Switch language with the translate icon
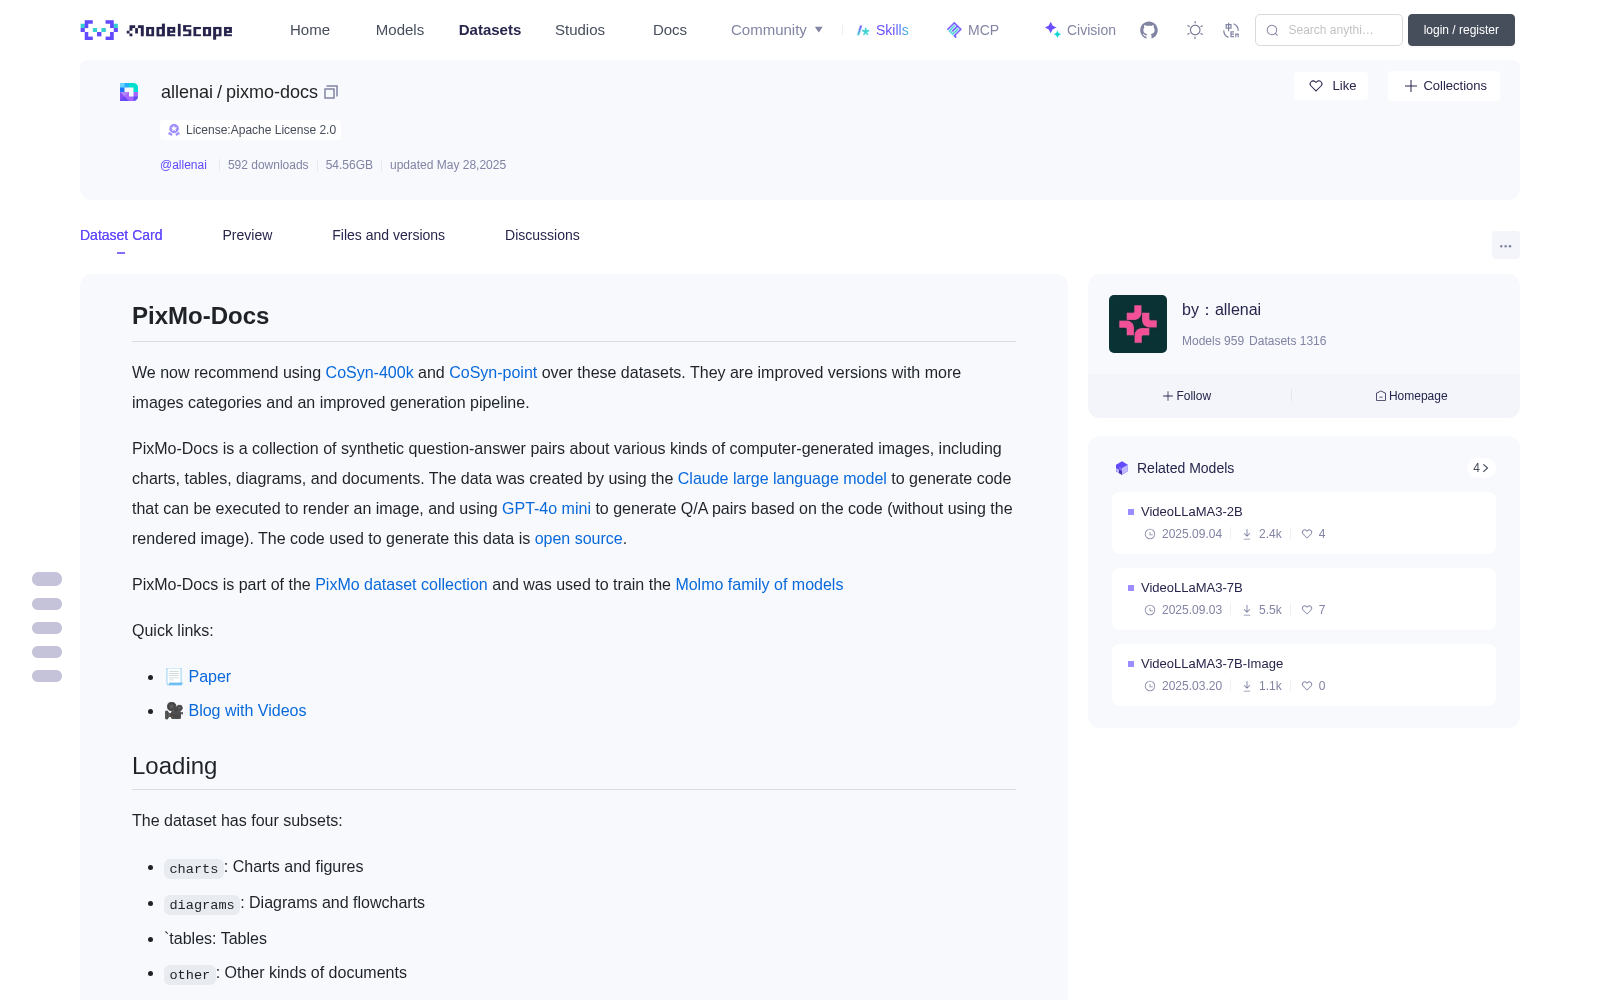The image size is (1600, 1000). point(1232,30)
